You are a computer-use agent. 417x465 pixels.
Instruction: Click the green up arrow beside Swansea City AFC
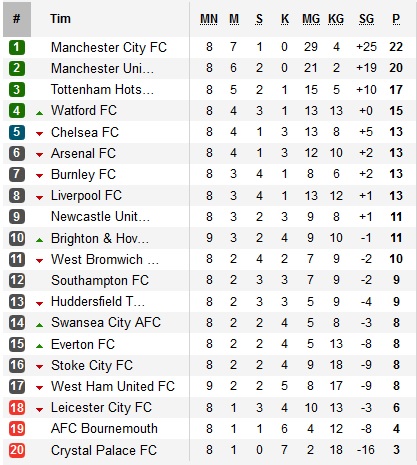pos(39,325)
